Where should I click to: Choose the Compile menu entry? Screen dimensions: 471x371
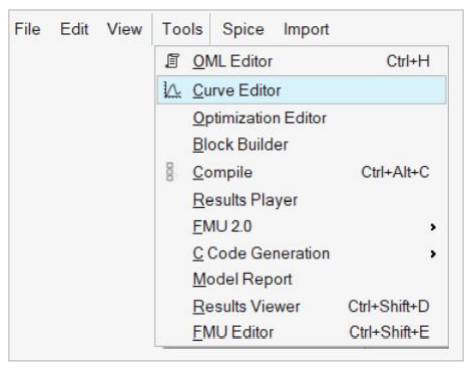(x=302, y=172)
